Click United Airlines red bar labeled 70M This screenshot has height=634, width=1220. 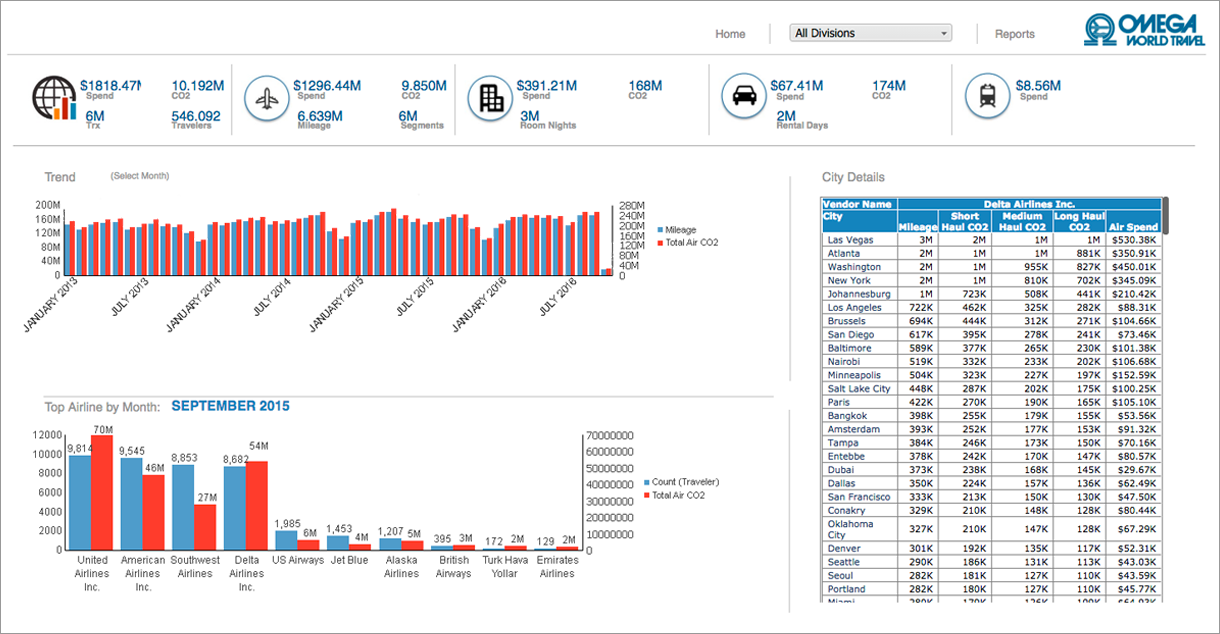(x=102, y=492)
